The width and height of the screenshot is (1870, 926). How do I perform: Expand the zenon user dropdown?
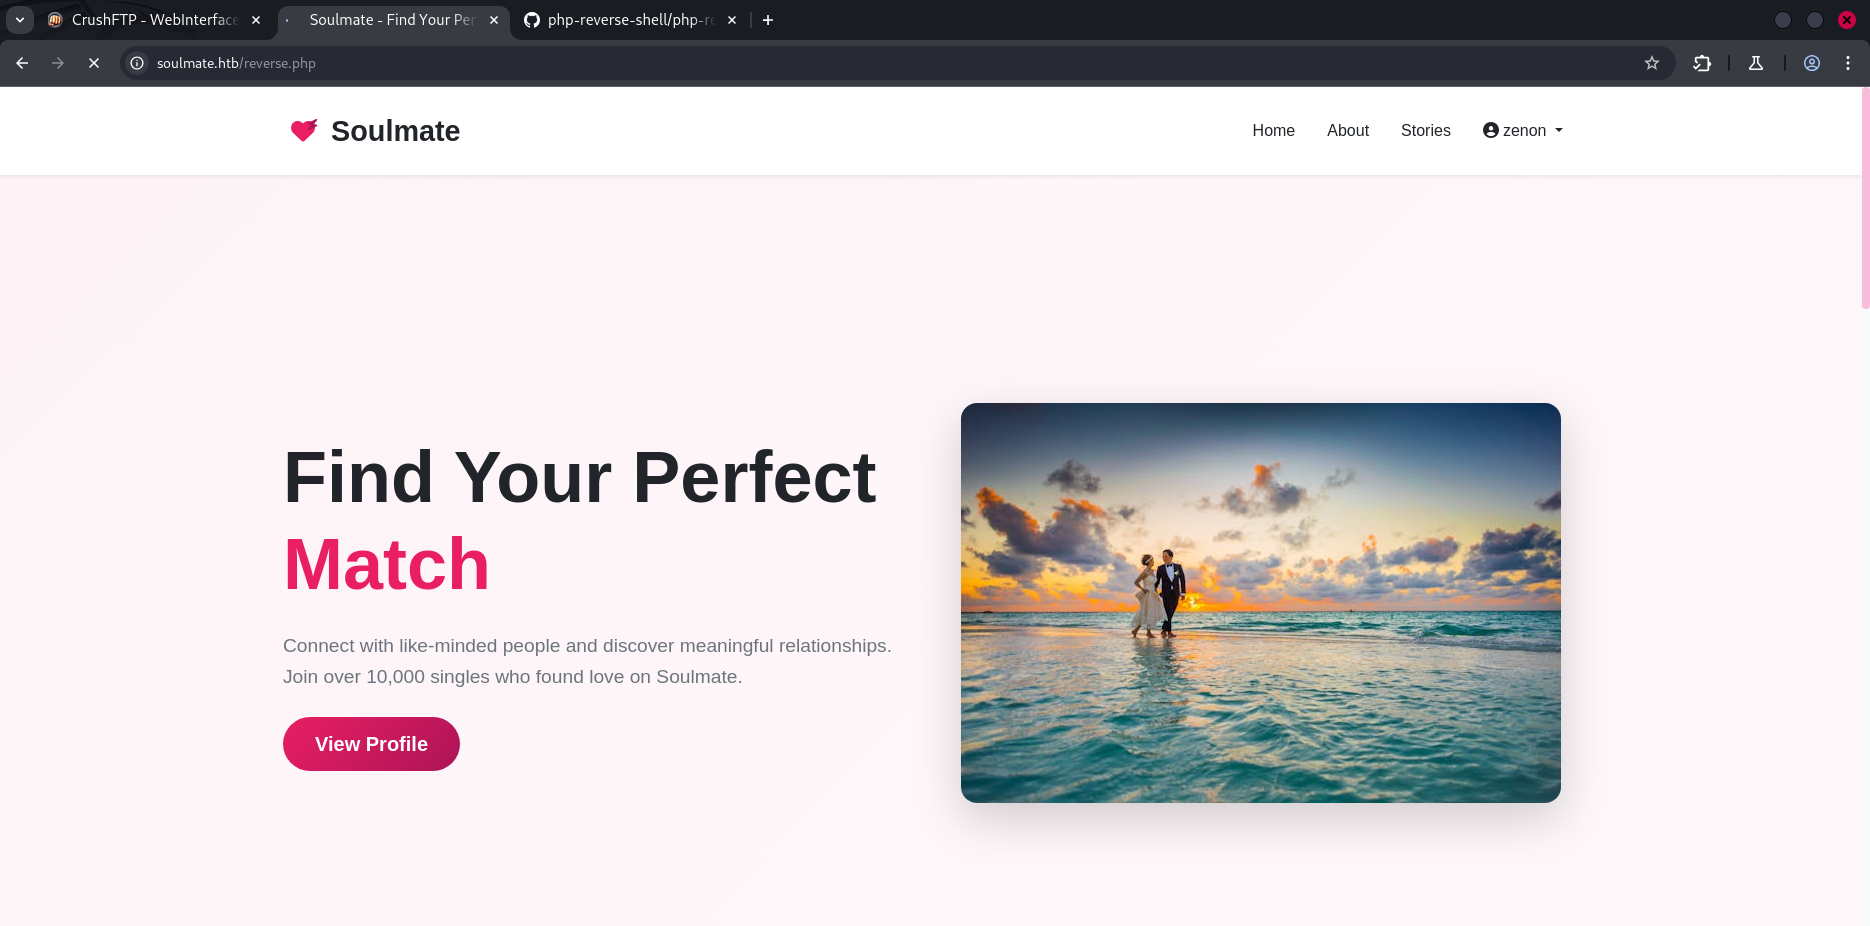pos(1523,130)
